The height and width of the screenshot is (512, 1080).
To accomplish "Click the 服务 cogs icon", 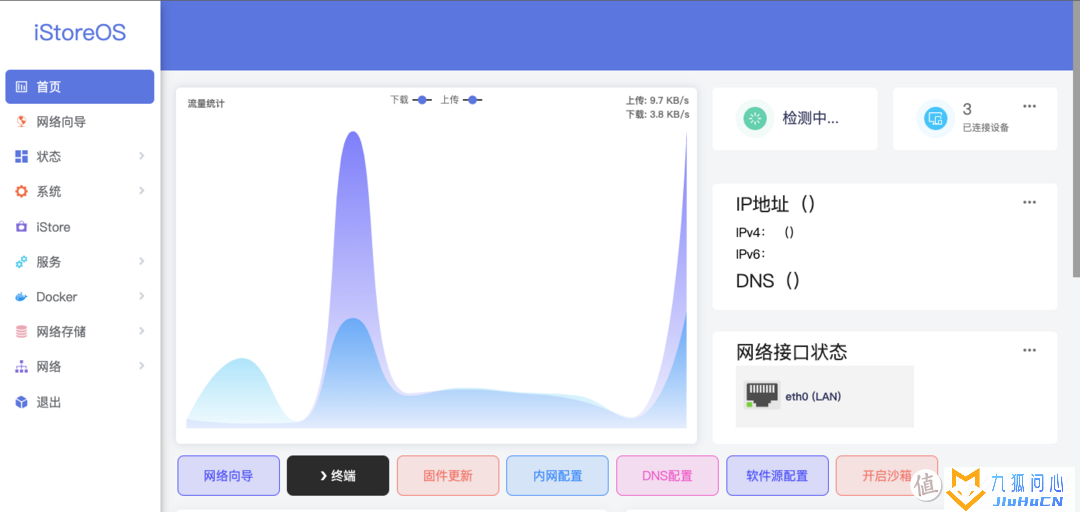I will click(21, 262).
